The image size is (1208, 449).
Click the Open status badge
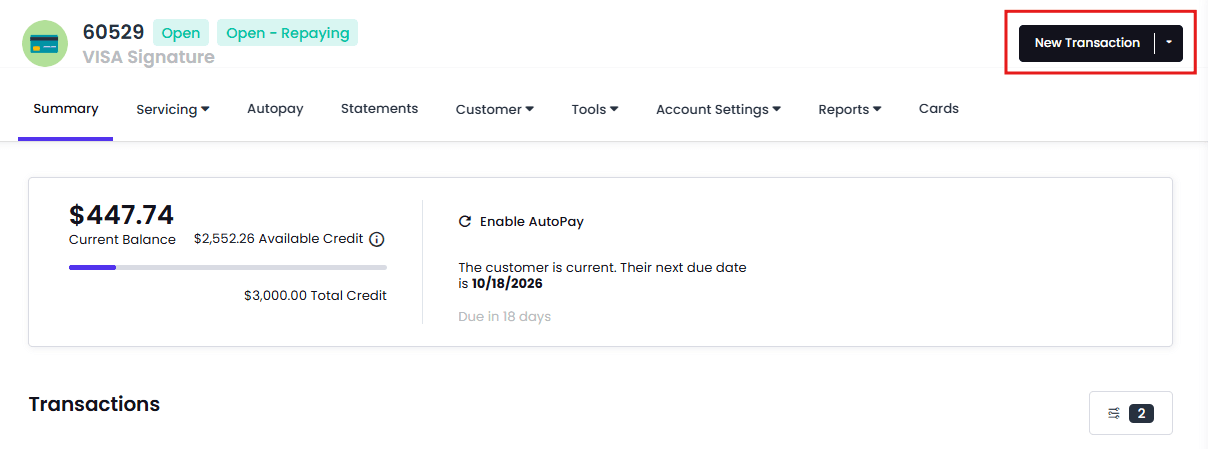coord(181,33)
